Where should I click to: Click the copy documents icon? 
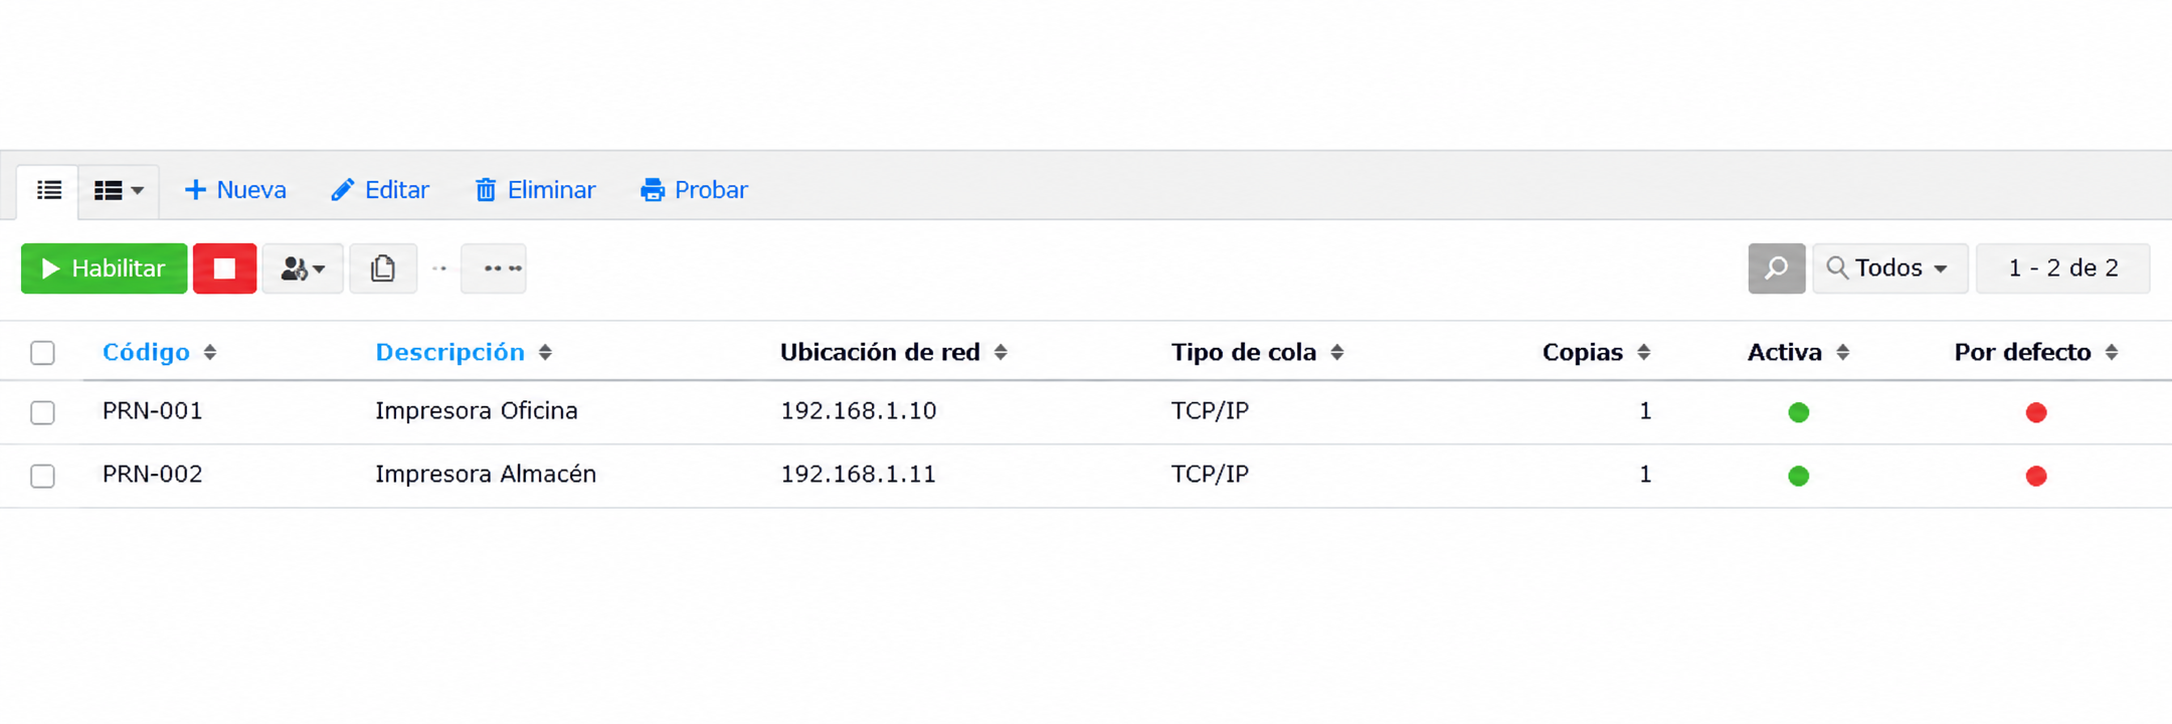pos(383,268)
